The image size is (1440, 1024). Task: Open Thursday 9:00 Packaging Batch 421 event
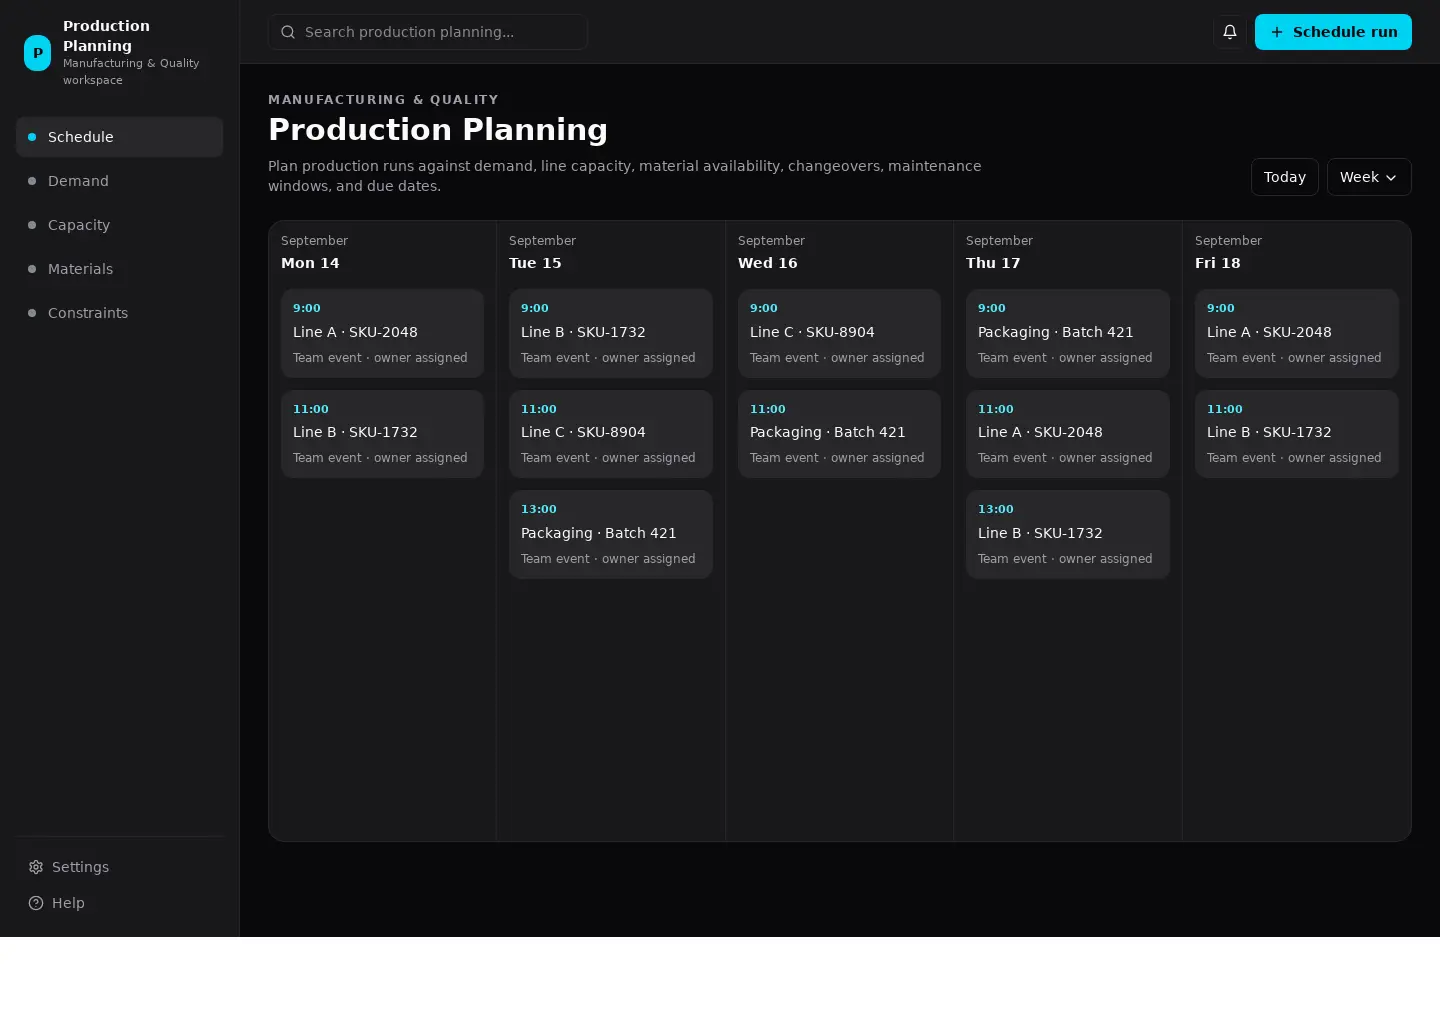[x=1068, y=333]
